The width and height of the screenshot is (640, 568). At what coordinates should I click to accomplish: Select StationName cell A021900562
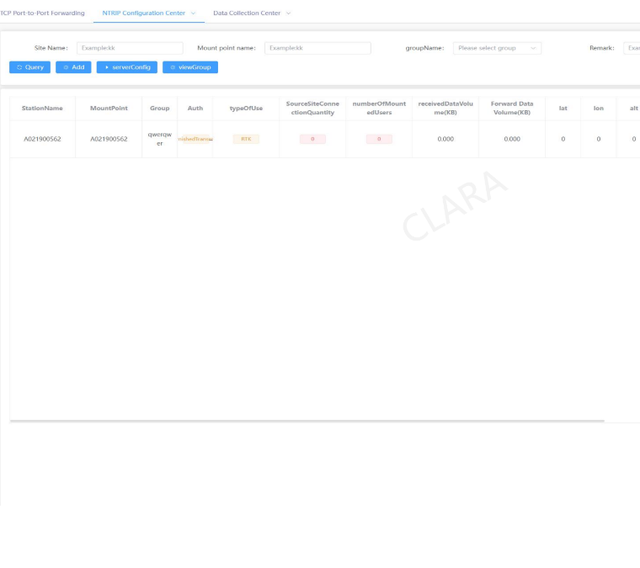click(42, 139)
